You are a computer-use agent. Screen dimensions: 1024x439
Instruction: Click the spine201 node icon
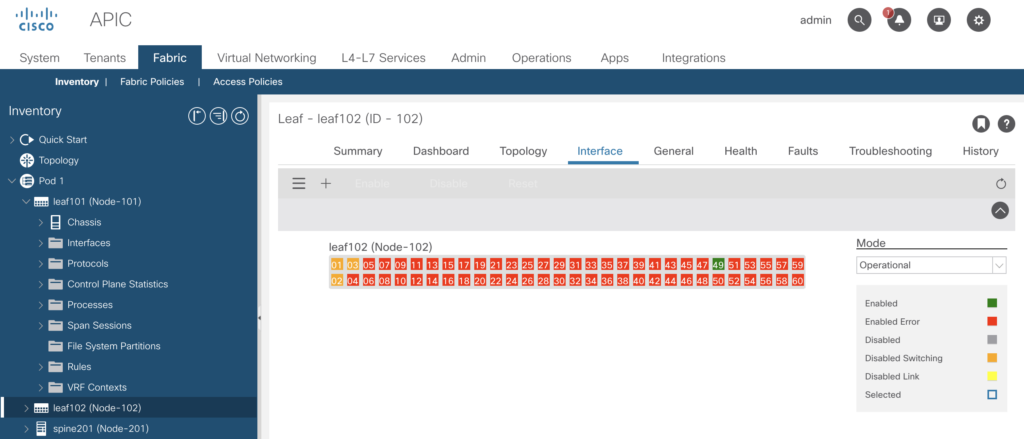pyautogui.click(x=41, y=429)
